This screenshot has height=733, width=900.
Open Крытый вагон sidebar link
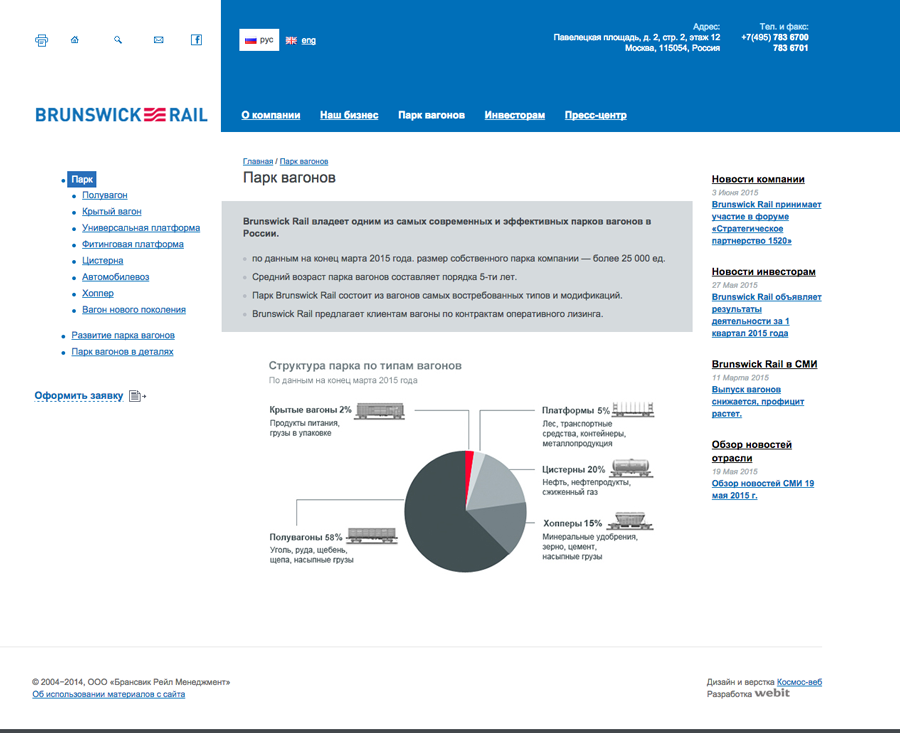click(111, 211)
